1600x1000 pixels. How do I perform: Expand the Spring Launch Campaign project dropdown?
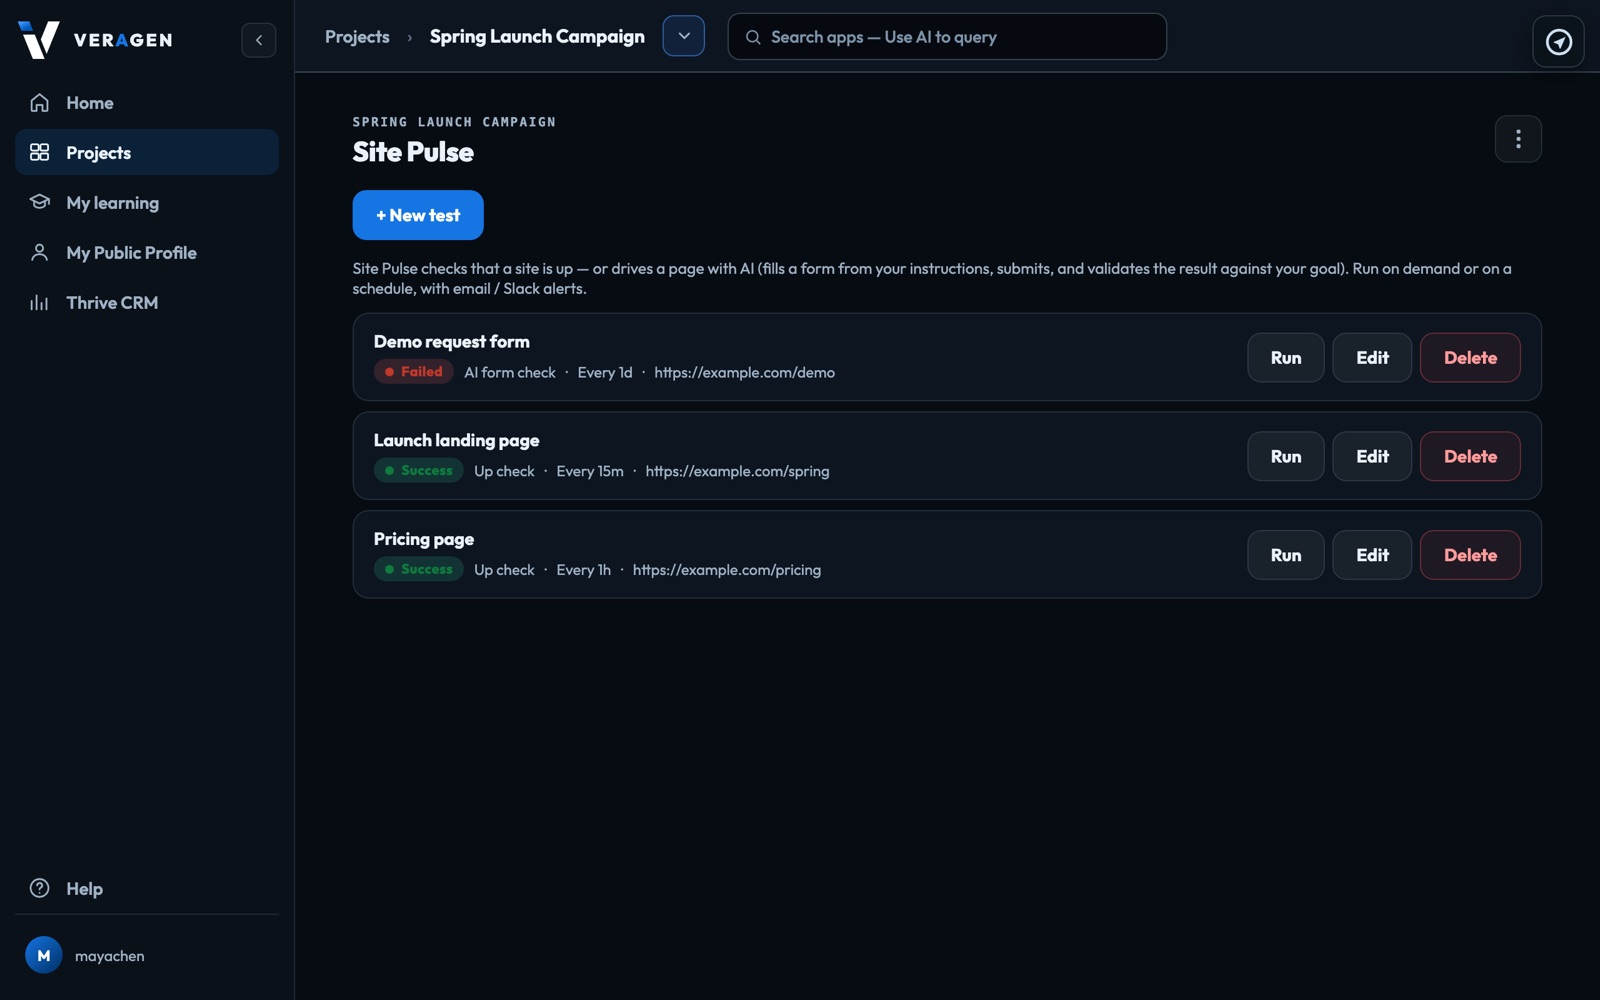click(684, 36)
